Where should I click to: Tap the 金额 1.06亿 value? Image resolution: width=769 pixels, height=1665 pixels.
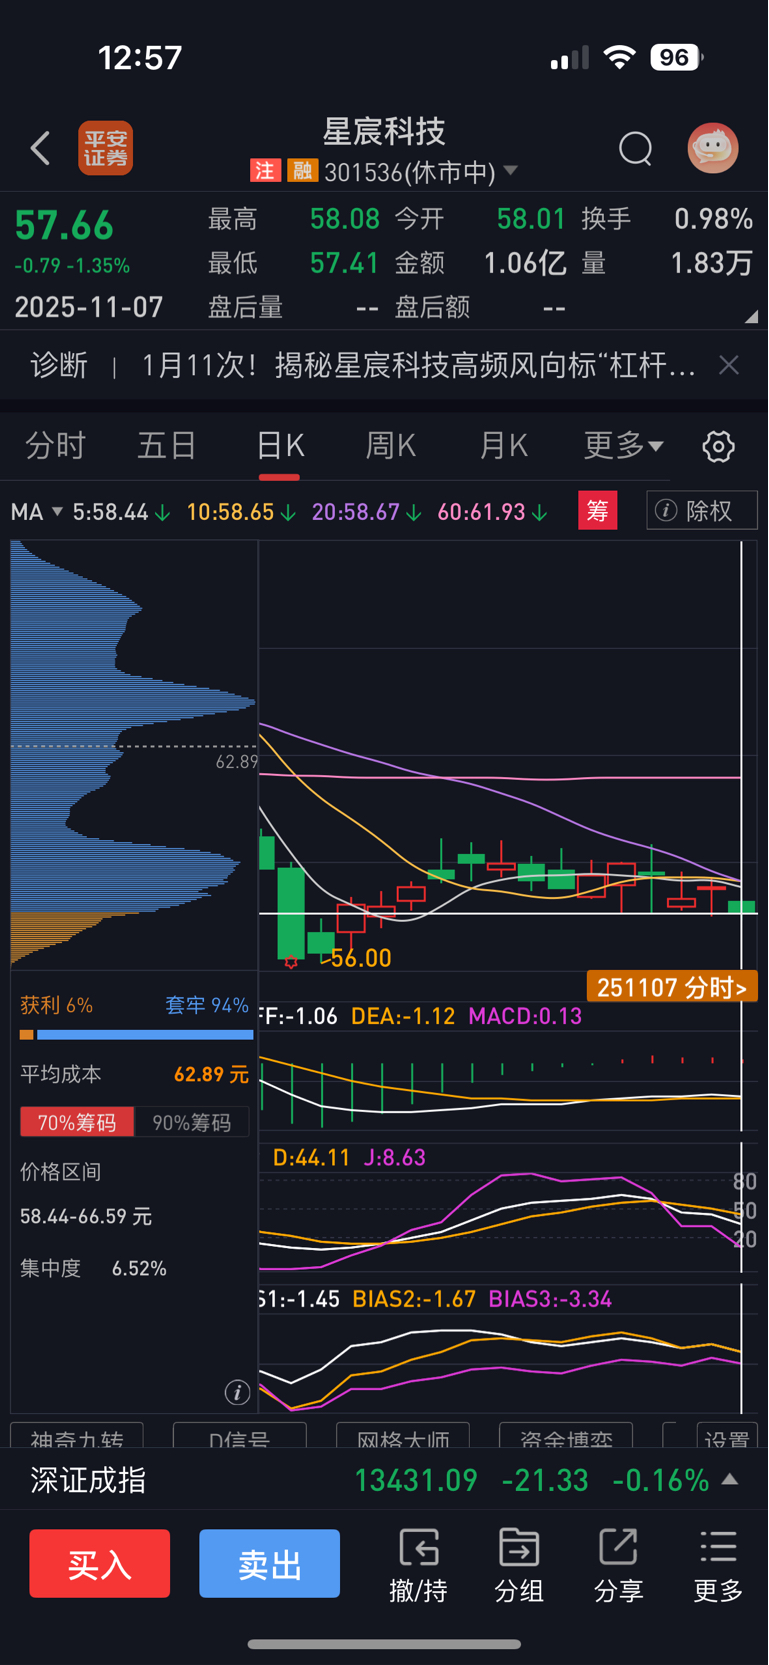(525, 263)
